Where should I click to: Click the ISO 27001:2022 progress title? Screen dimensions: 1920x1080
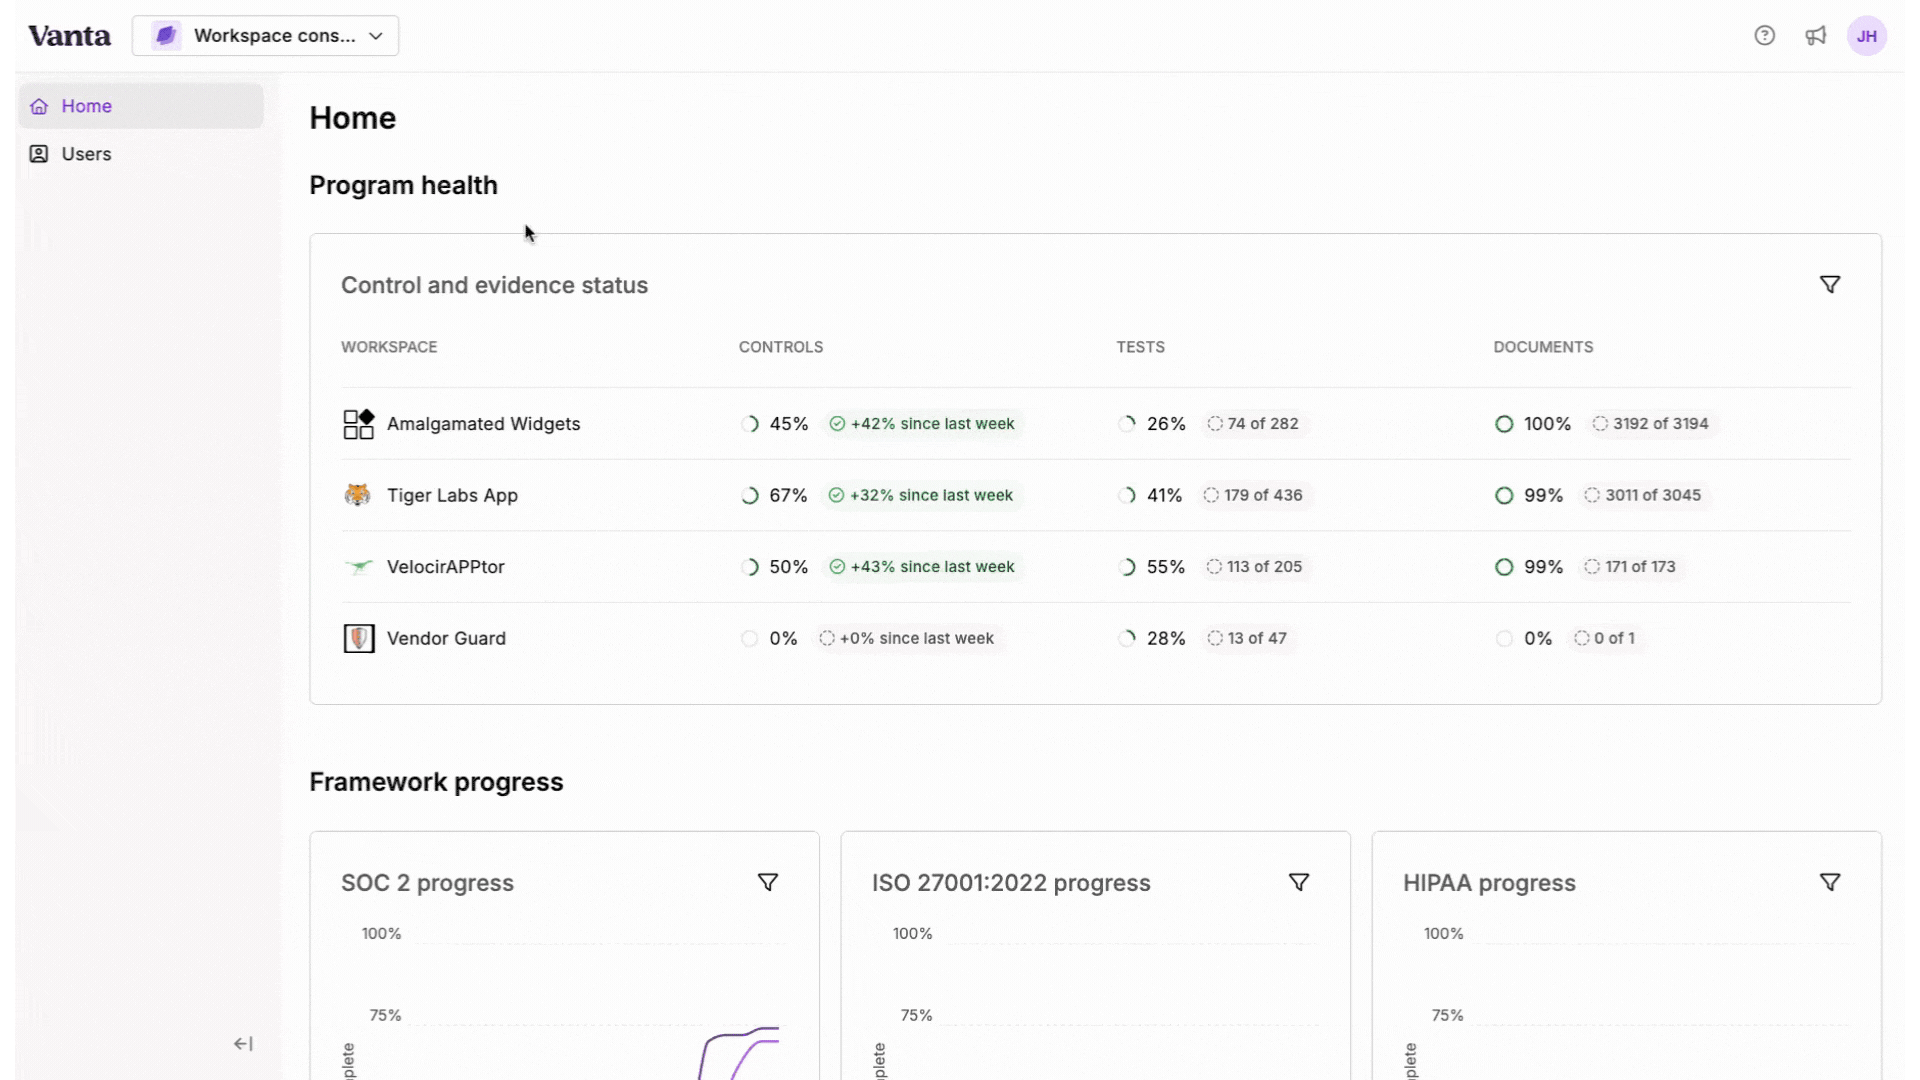1011,883
